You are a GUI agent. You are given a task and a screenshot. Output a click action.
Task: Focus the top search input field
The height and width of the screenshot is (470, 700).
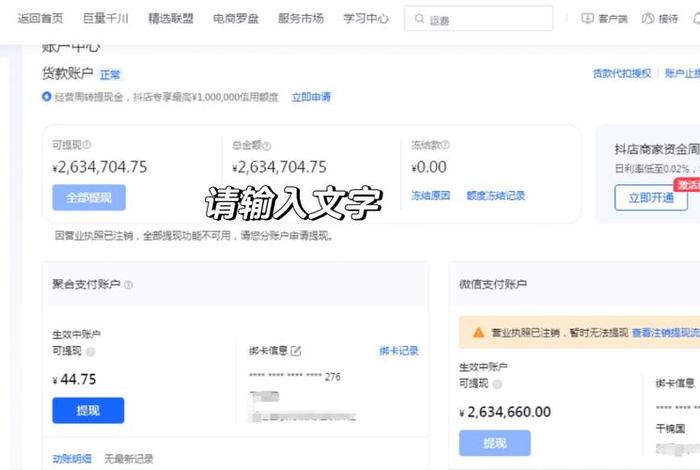[479, 19]
